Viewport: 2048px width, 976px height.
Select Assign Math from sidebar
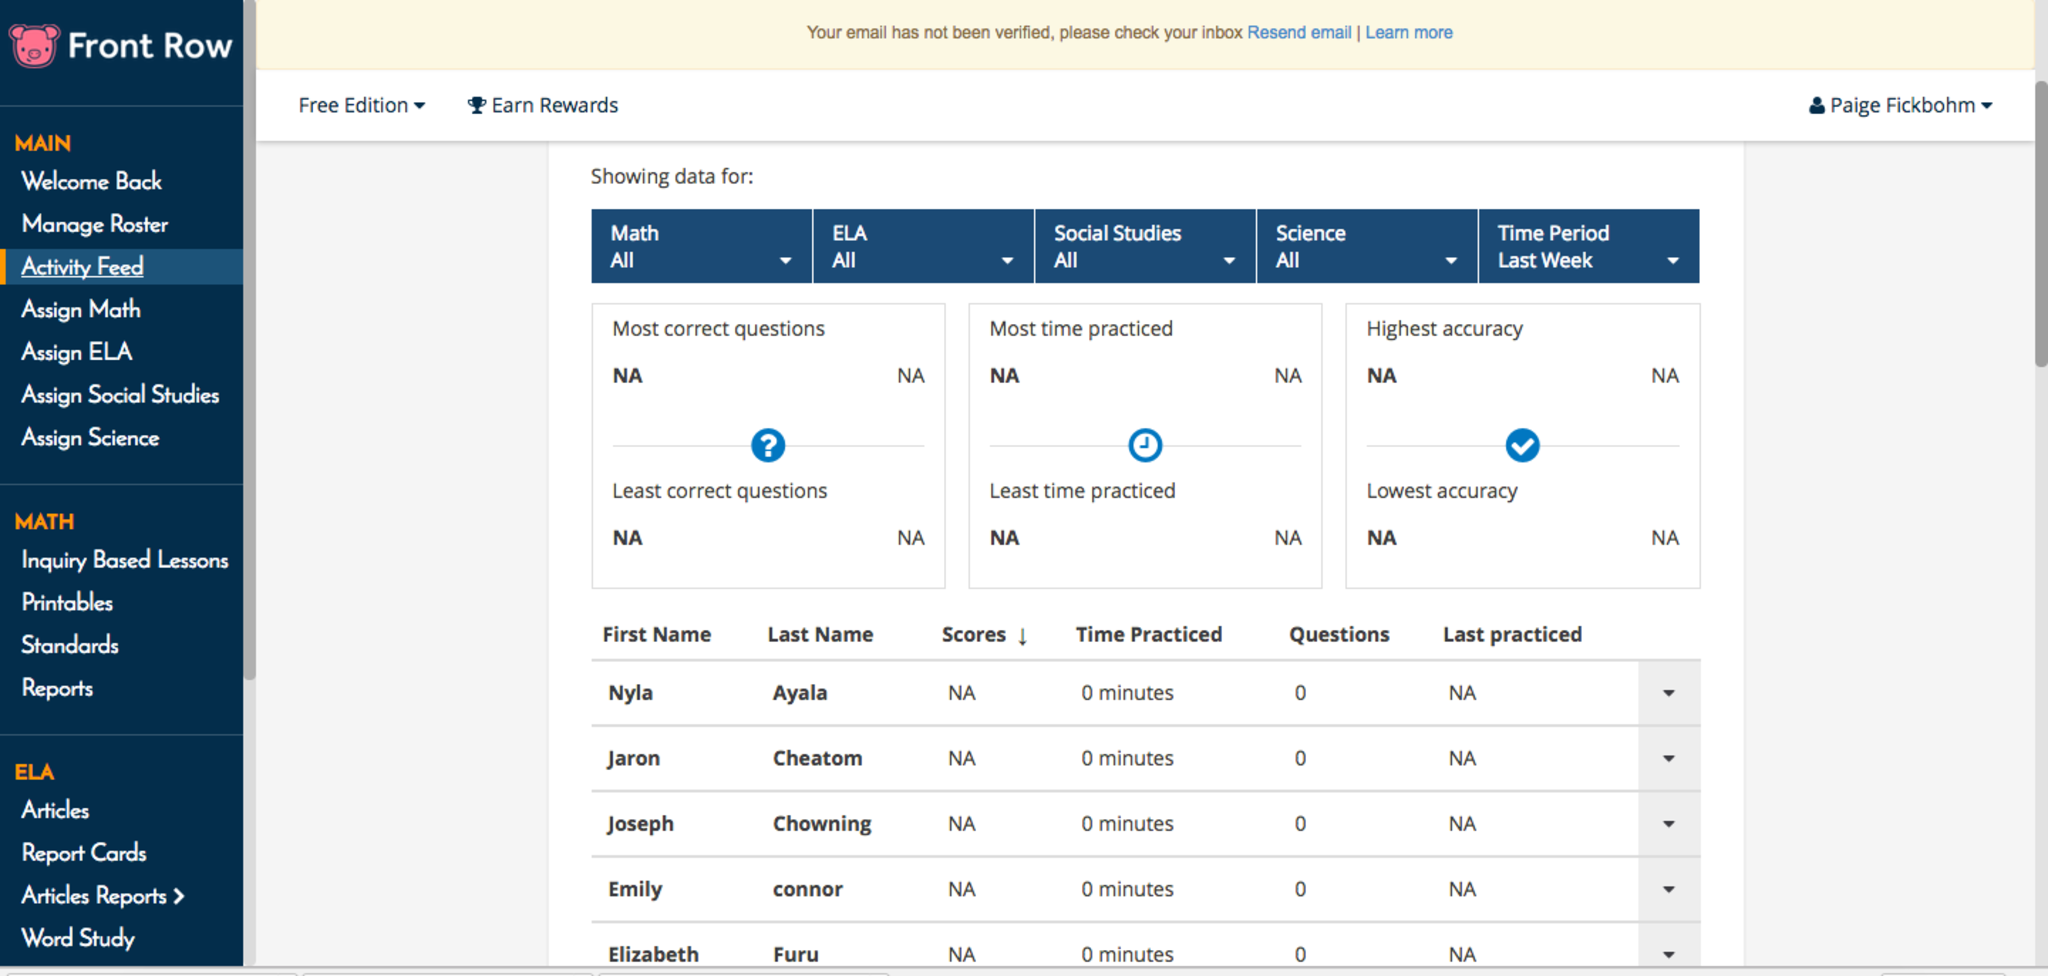pos(81,310)
